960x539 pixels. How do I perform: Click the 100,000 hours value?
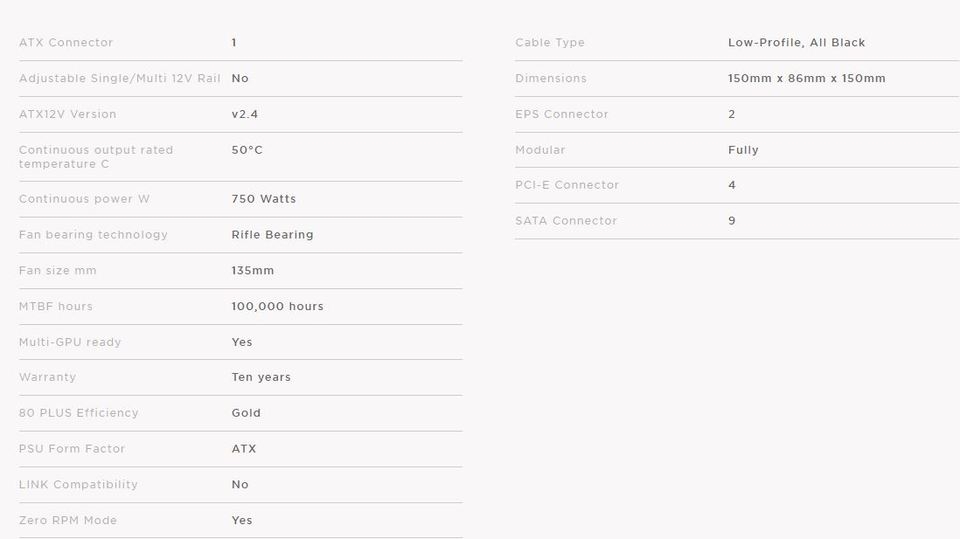[x=277, y=307]
